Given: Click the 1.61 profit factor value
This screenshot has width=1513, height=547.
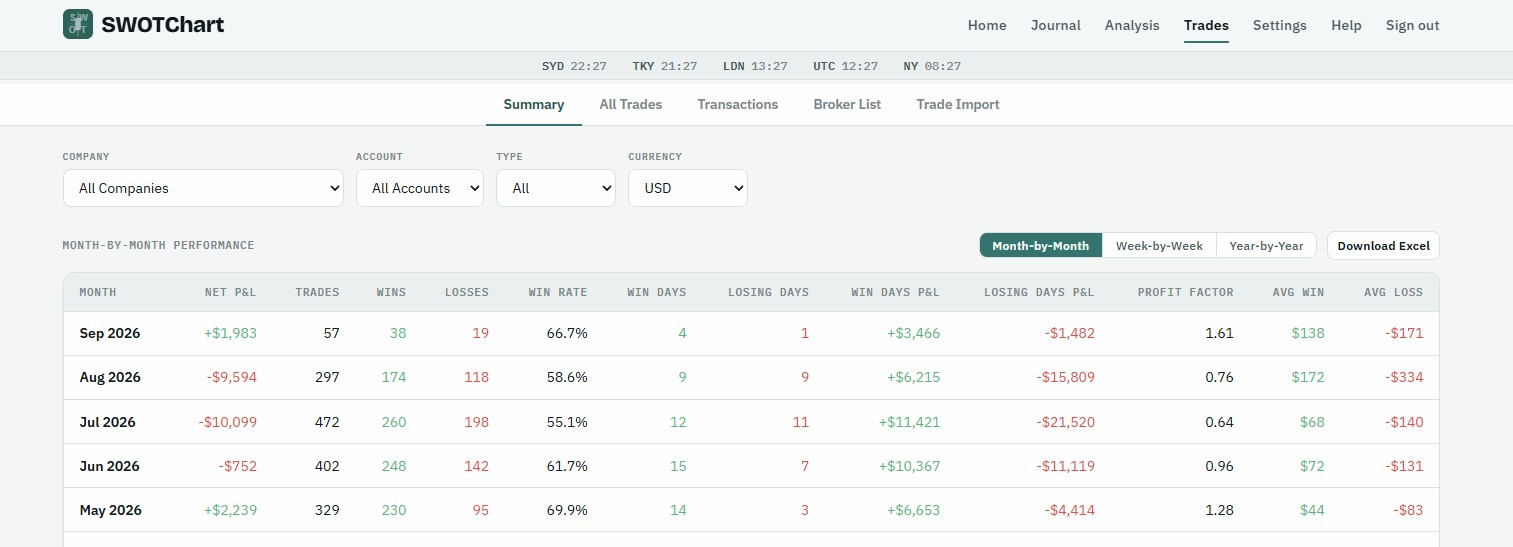Looking at the screenshot, I should point(1220,333).
